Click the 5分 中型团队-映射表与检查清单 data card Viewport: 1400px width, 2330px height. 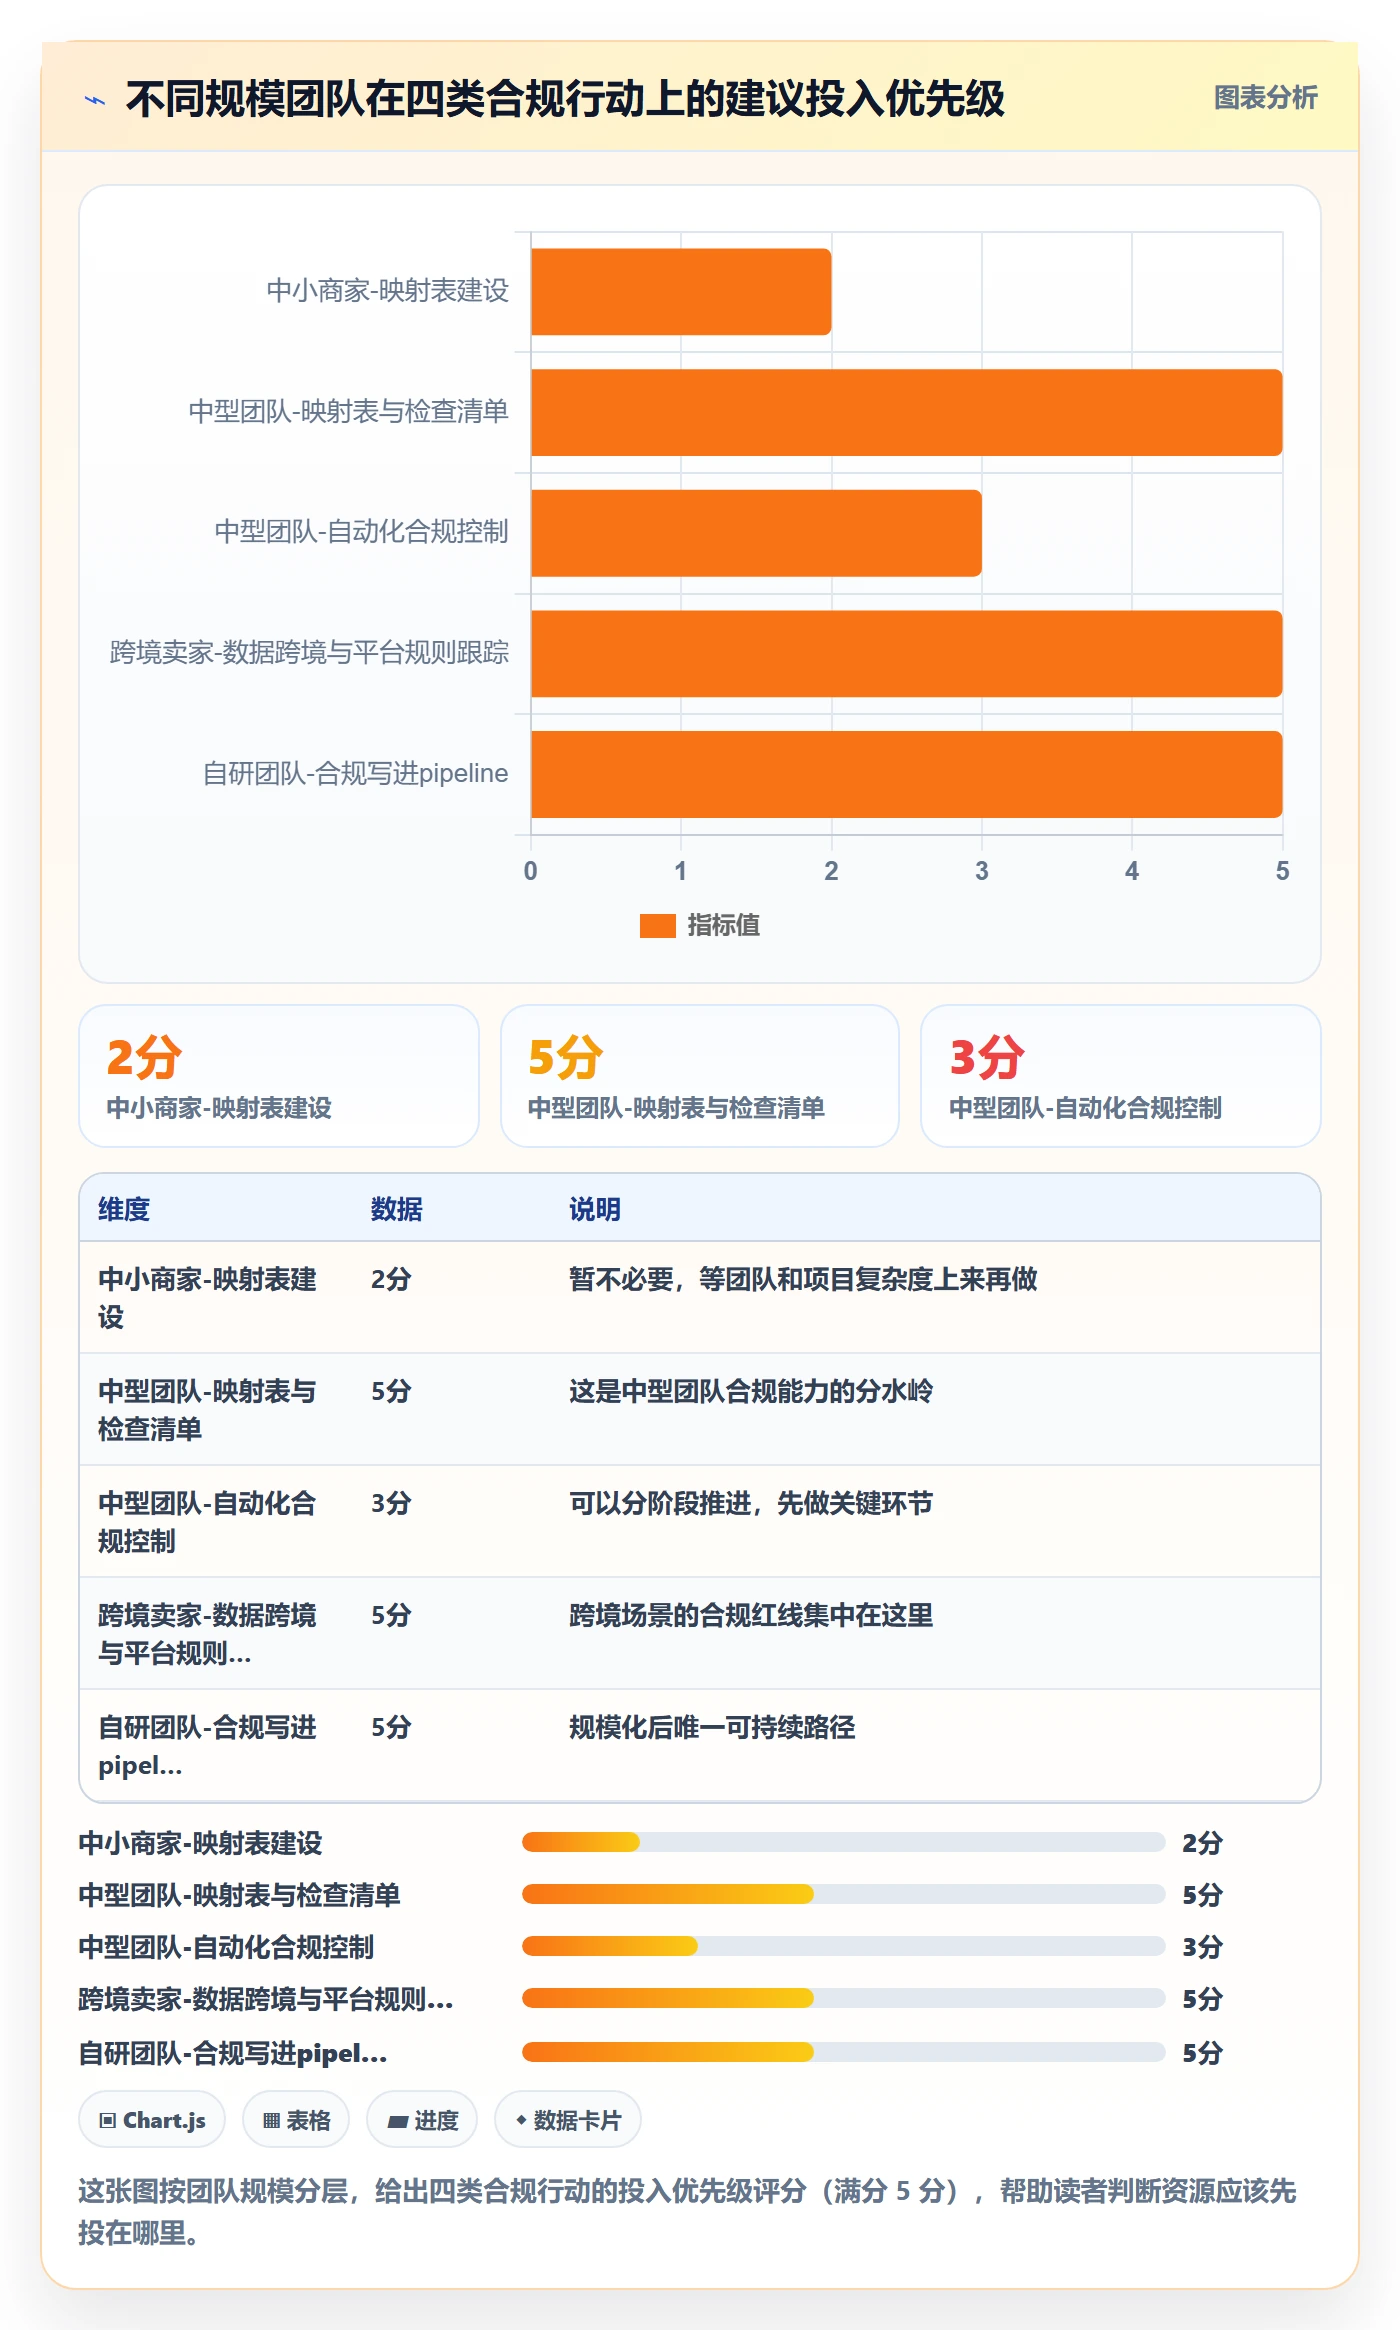[x=700, y=1076]
